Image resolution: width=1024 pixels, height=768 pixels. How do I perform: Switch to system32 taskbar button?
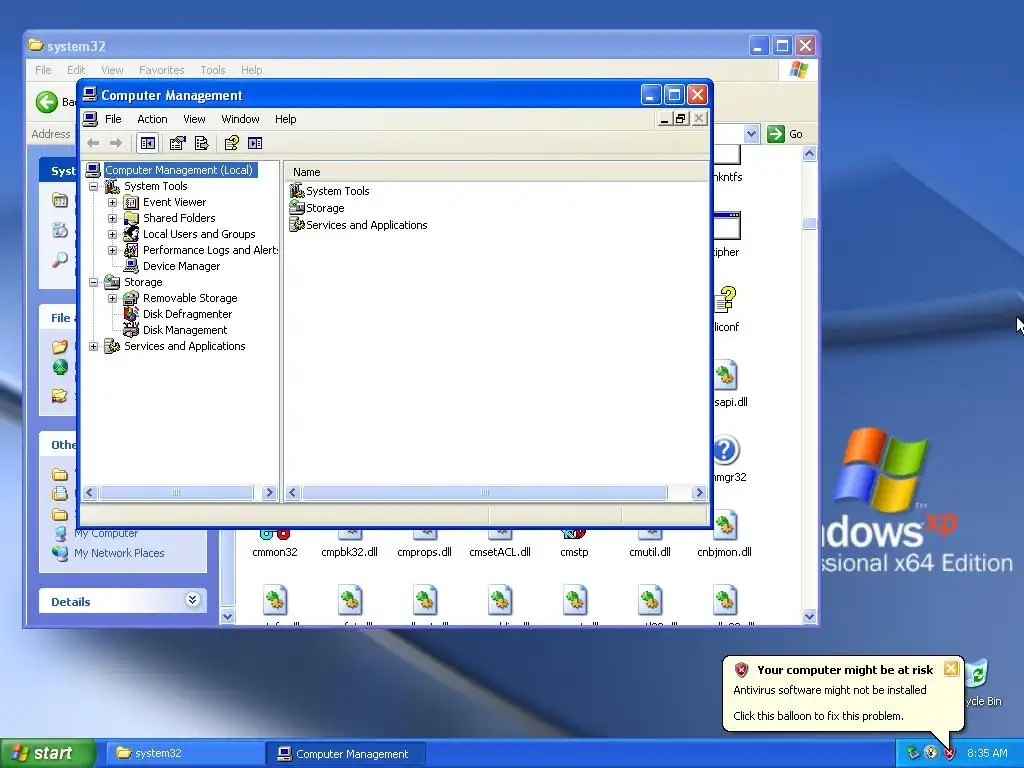pyautogui.click(x=184, y=754)
